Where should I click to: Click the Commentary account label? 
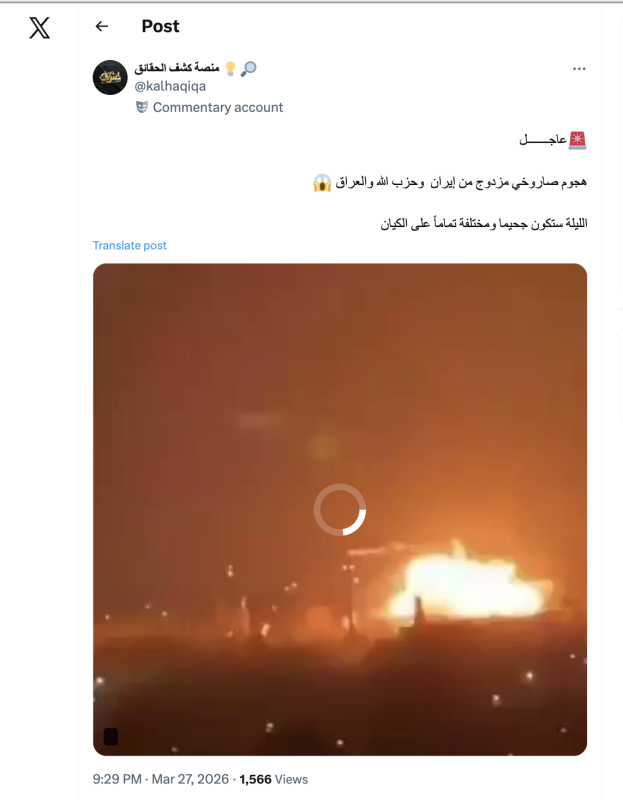(x=218, y=107)
